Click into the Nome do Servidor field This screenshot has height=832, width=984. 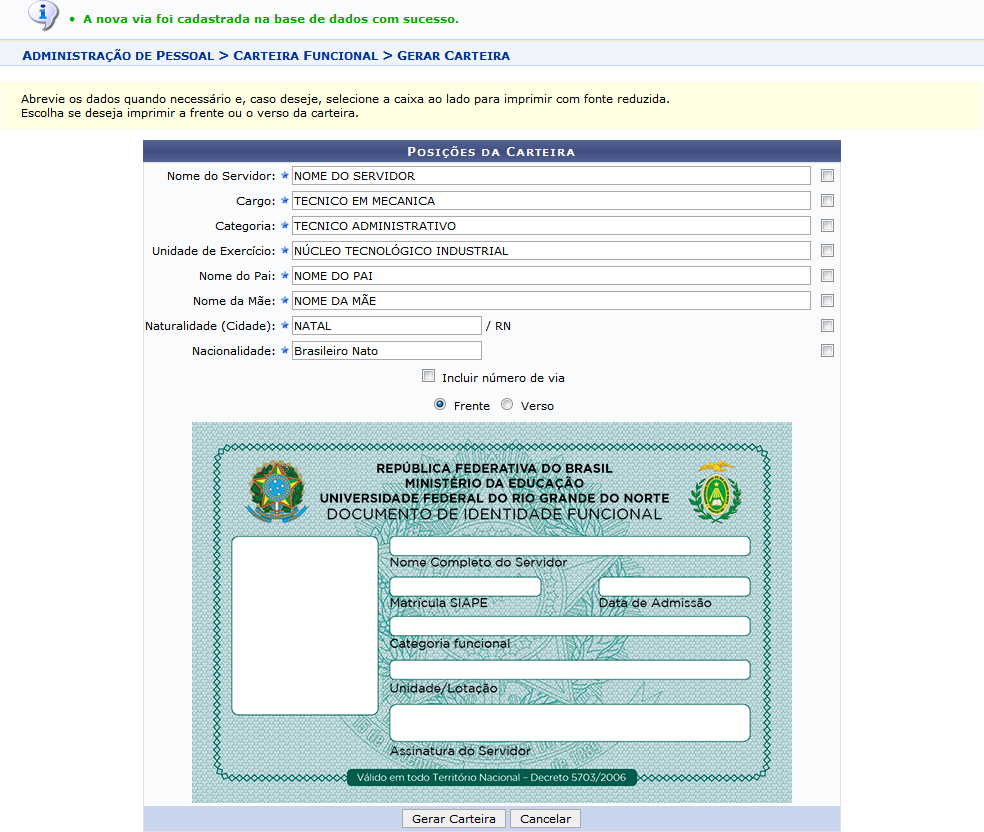(x=550, y=176)
